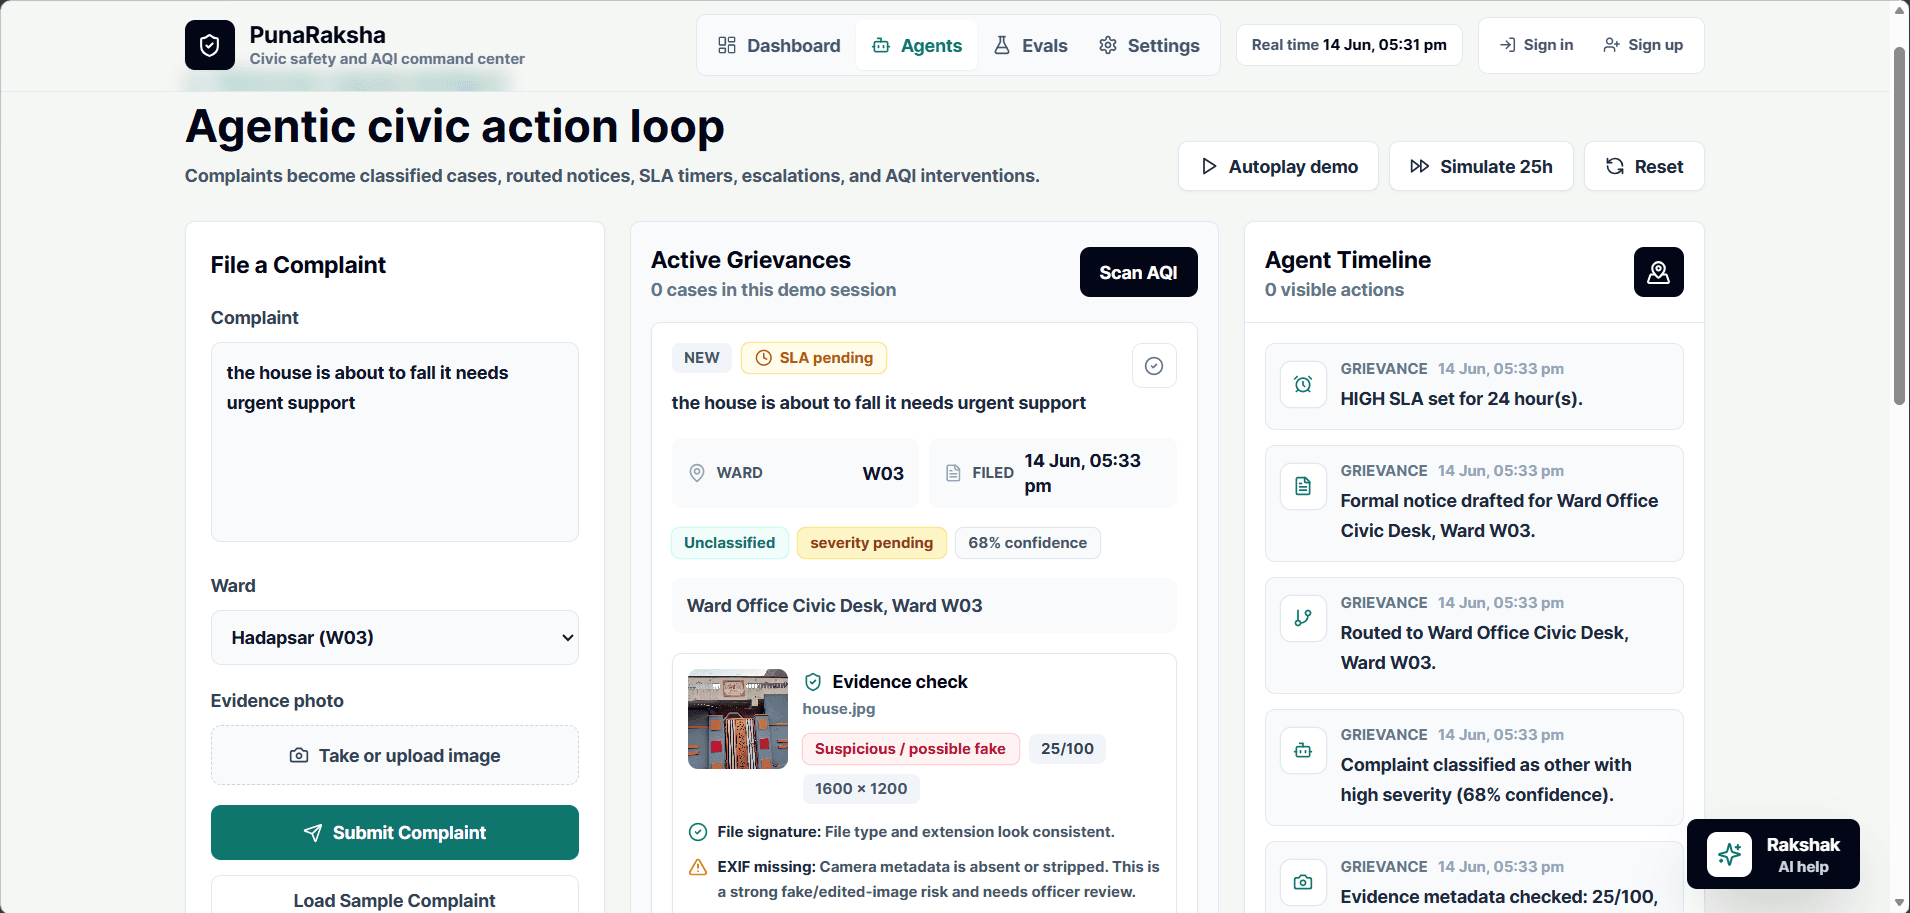The height and width of the screenshot is (913, 1910).
Task: Click the Settings gear icon
Action: (1108, 45)
